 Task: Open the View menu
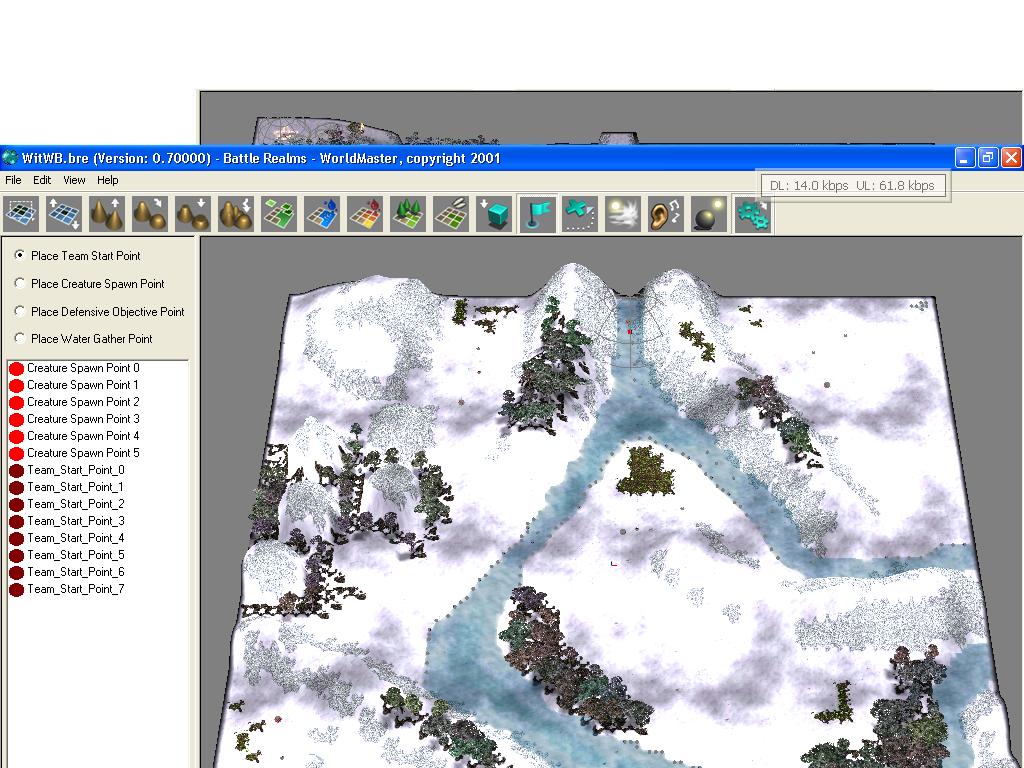[74, 180]
